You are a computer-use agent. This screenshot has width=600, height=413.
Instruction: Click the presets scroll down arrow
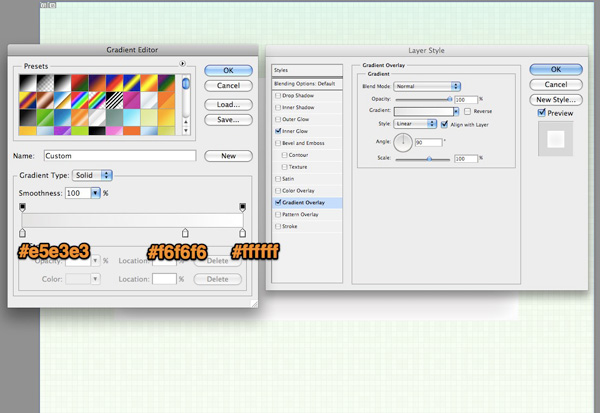[186, 131]
